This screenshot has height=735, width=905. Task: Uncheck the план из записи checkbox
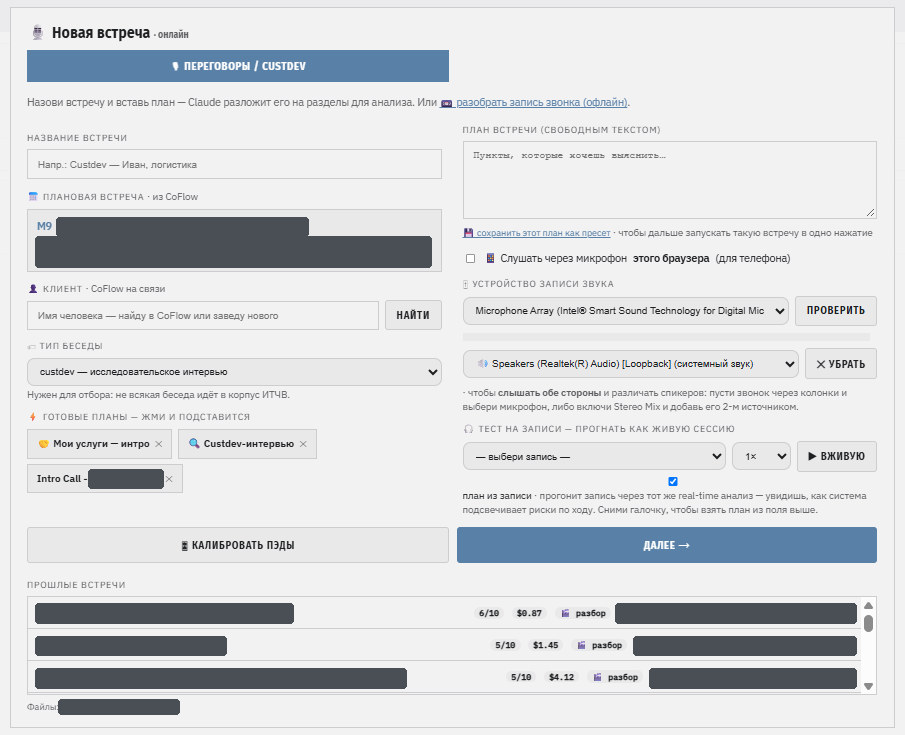[673, 482]
